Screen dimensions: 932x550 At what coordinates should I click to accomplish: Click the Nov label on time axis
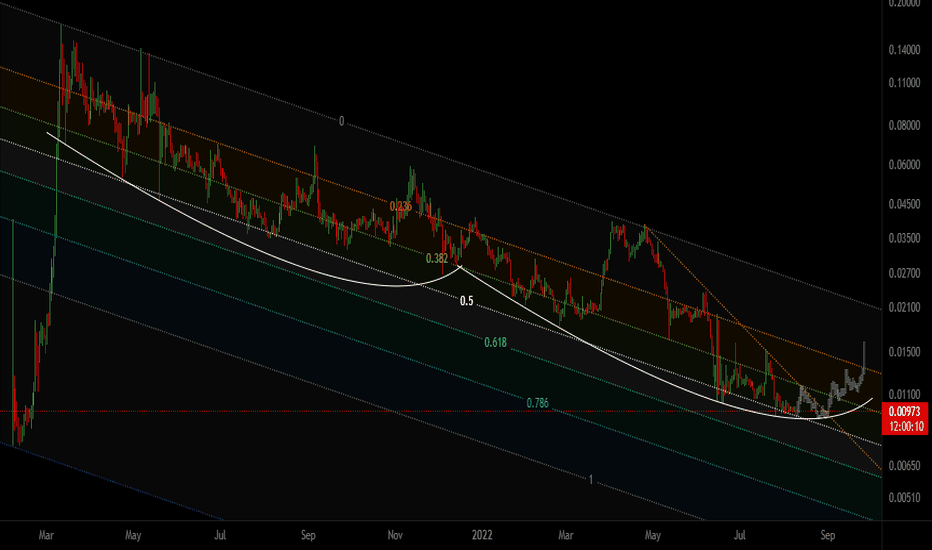pyautogui.click(x=395, y=535)
